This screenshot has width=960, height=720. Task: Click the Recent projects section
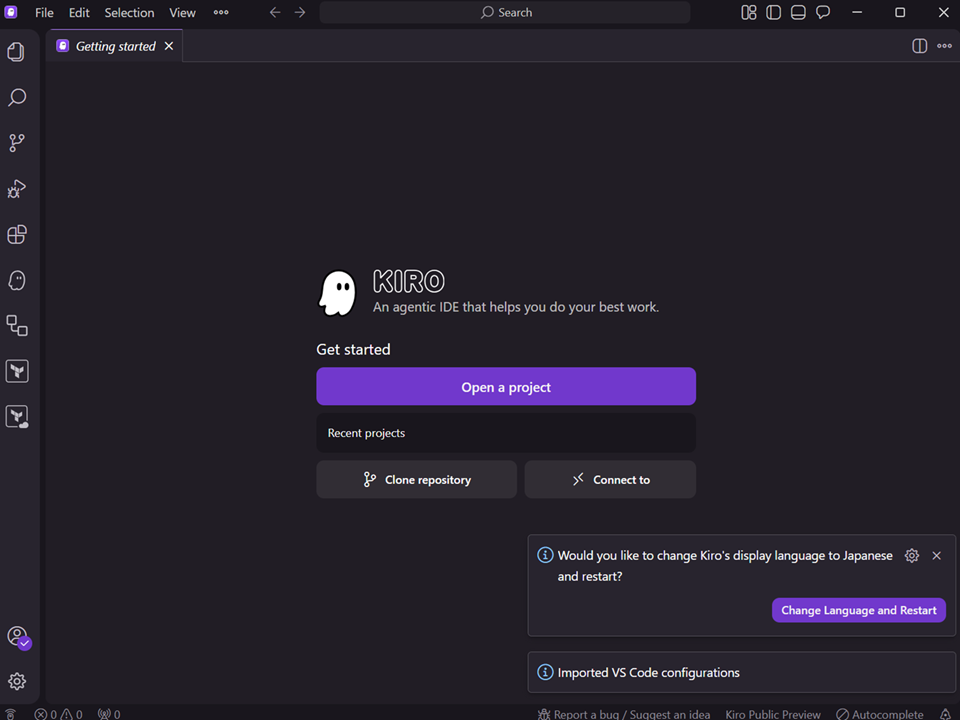pyautogui.click(x=506, y=433)
